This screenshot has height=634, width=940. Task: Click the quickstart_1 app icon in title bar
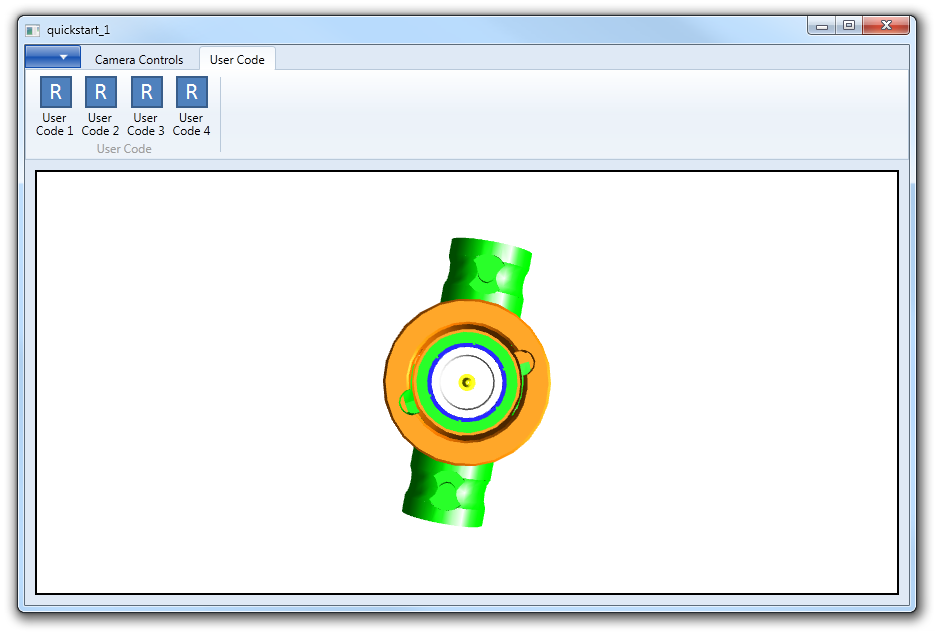click(x=33, y=30)
